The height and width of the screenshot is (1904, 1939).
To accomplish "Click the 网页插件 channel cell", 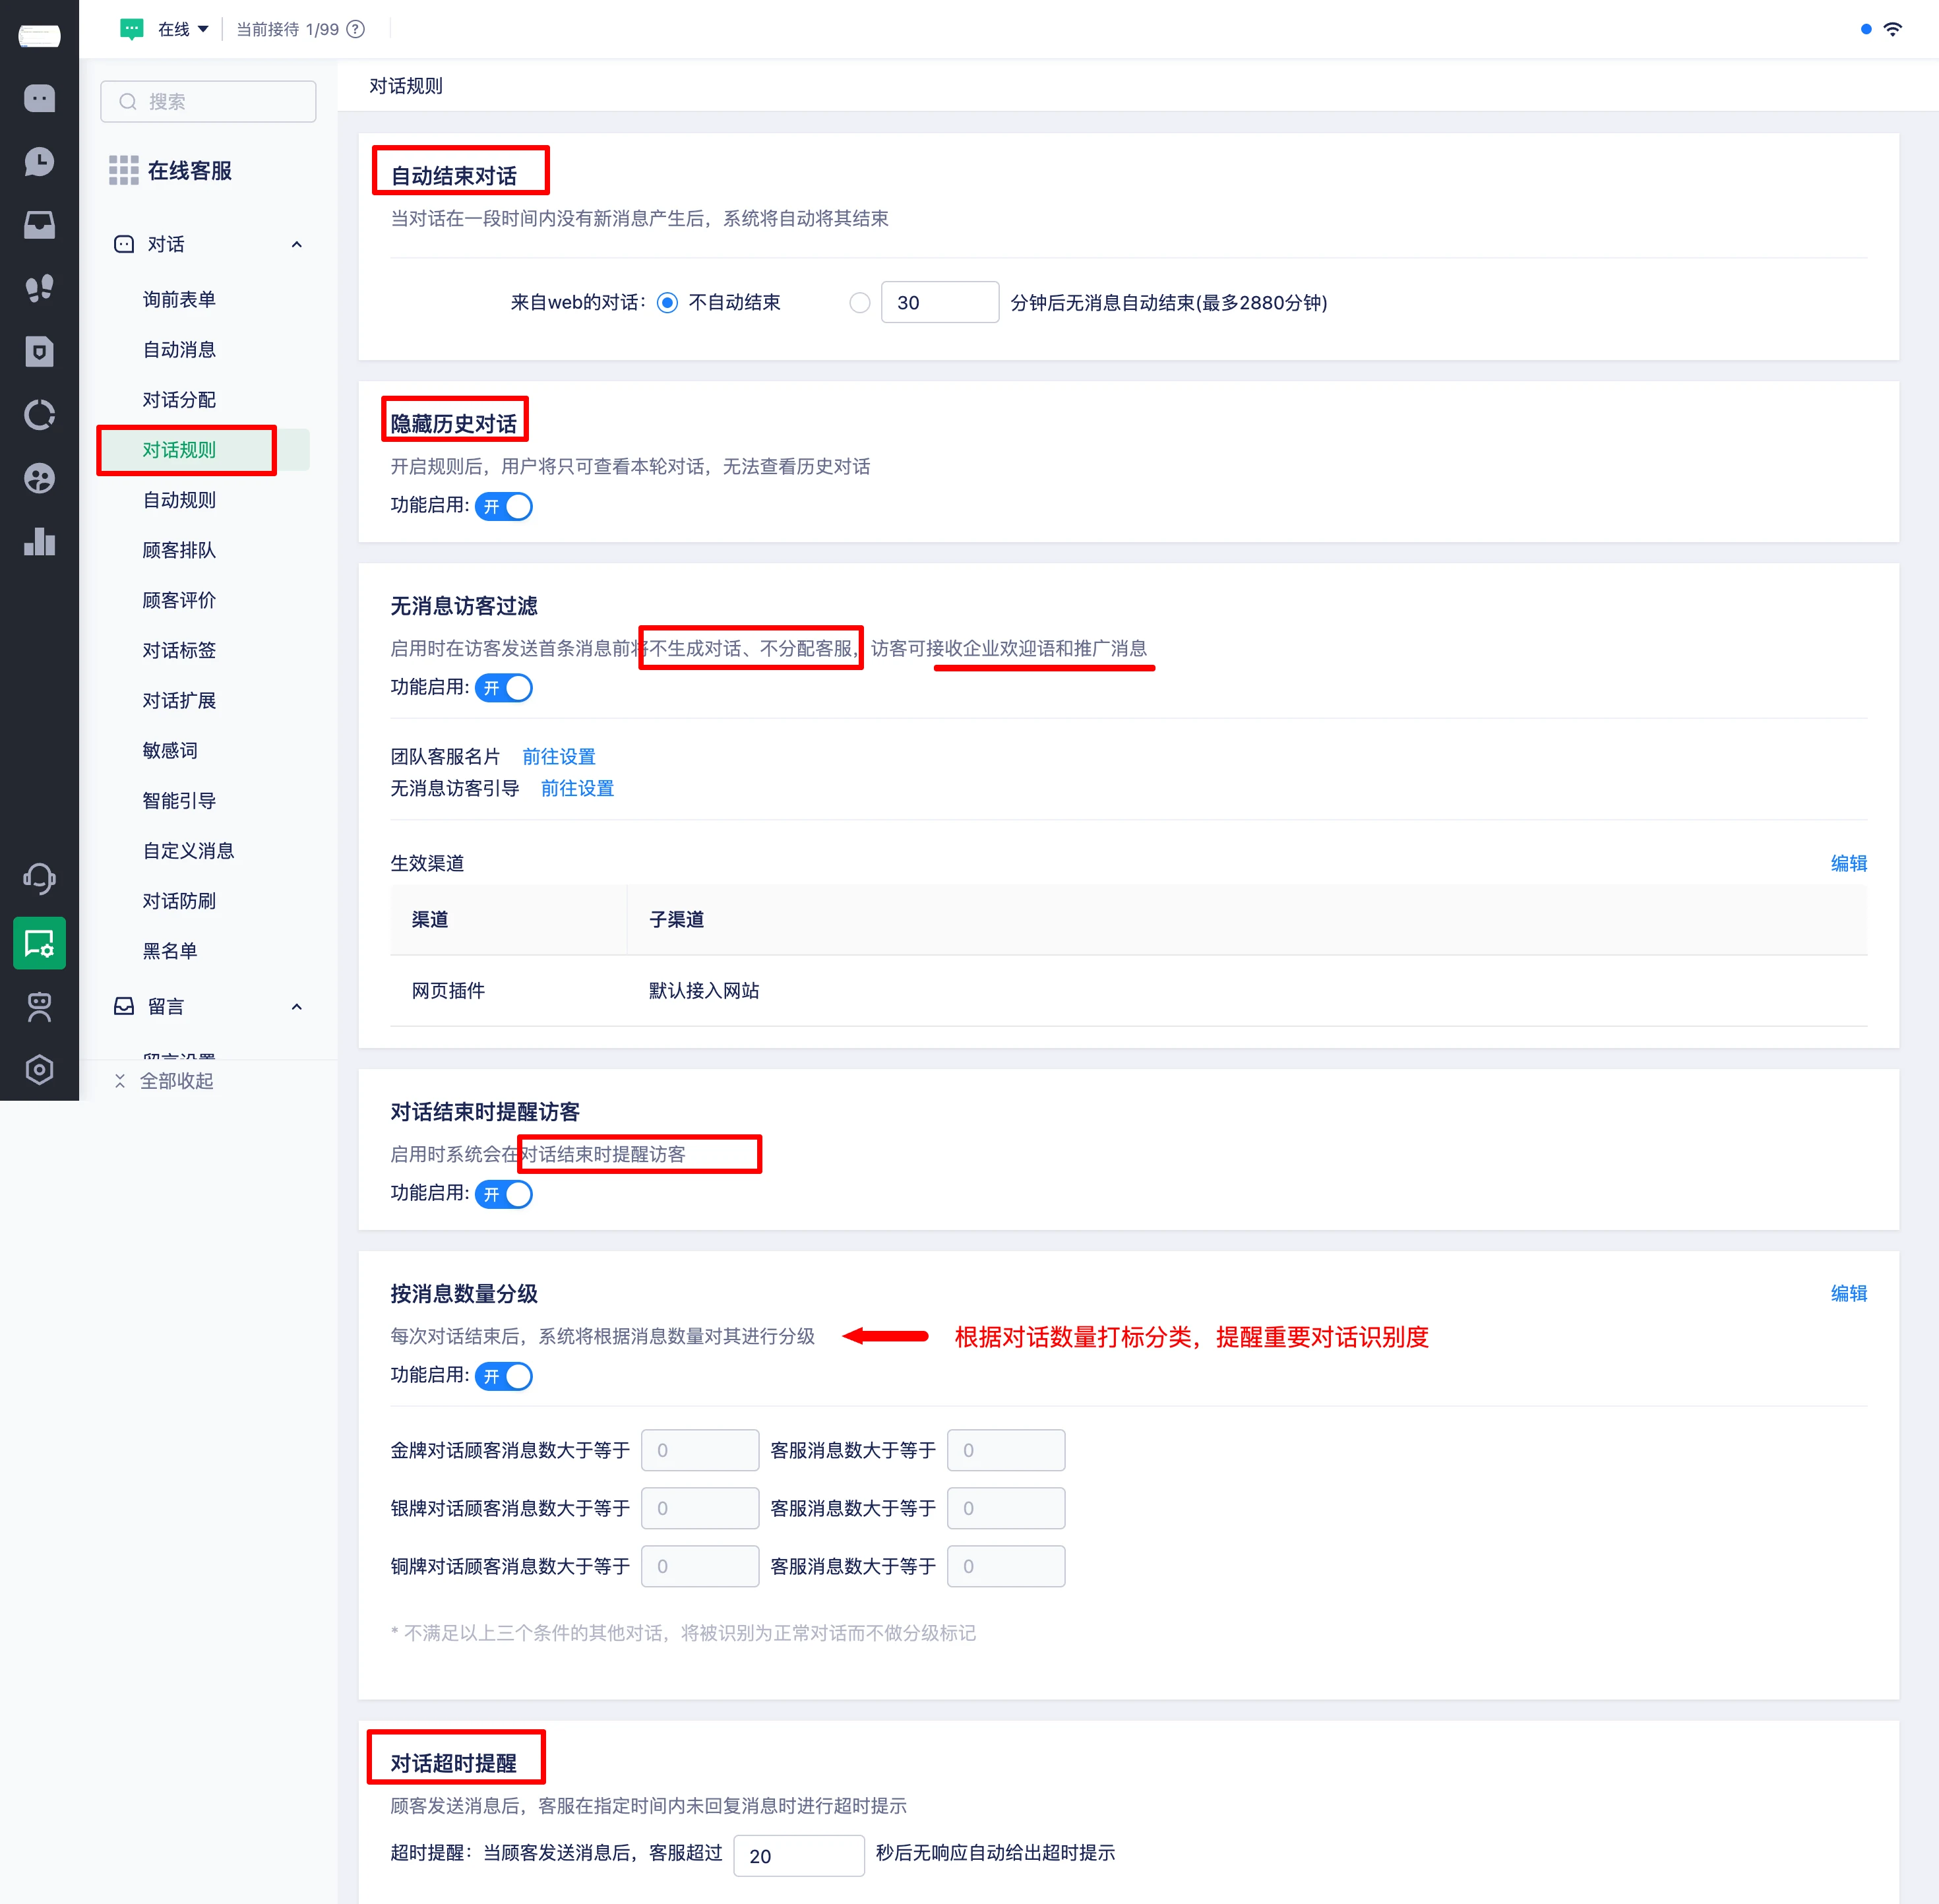I will 508,991.
